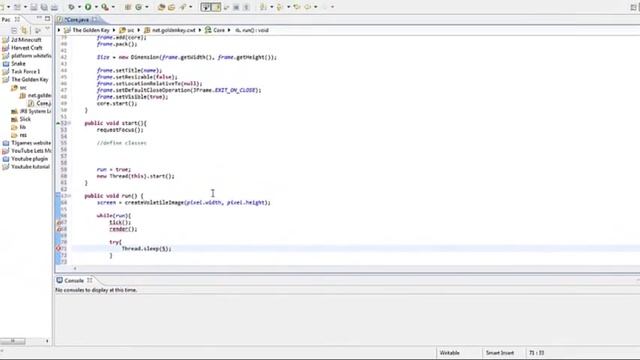Select the Package Explorer tab

tap(10, 20)
